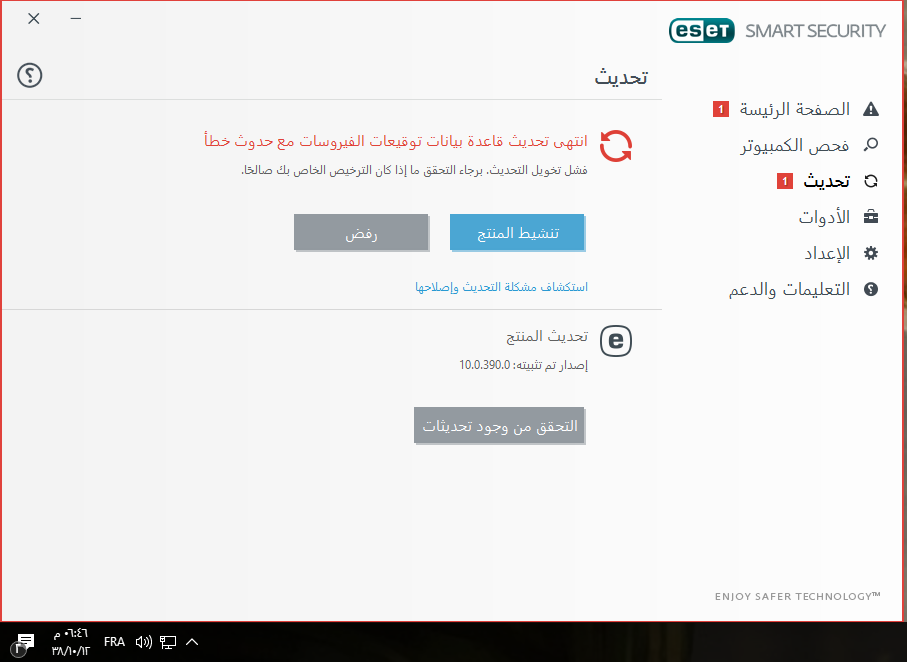Image resolution: width=907 pixels, height=662 pixels.
Task: Click the help and support sidebar icon
Action: coord(871,289)
